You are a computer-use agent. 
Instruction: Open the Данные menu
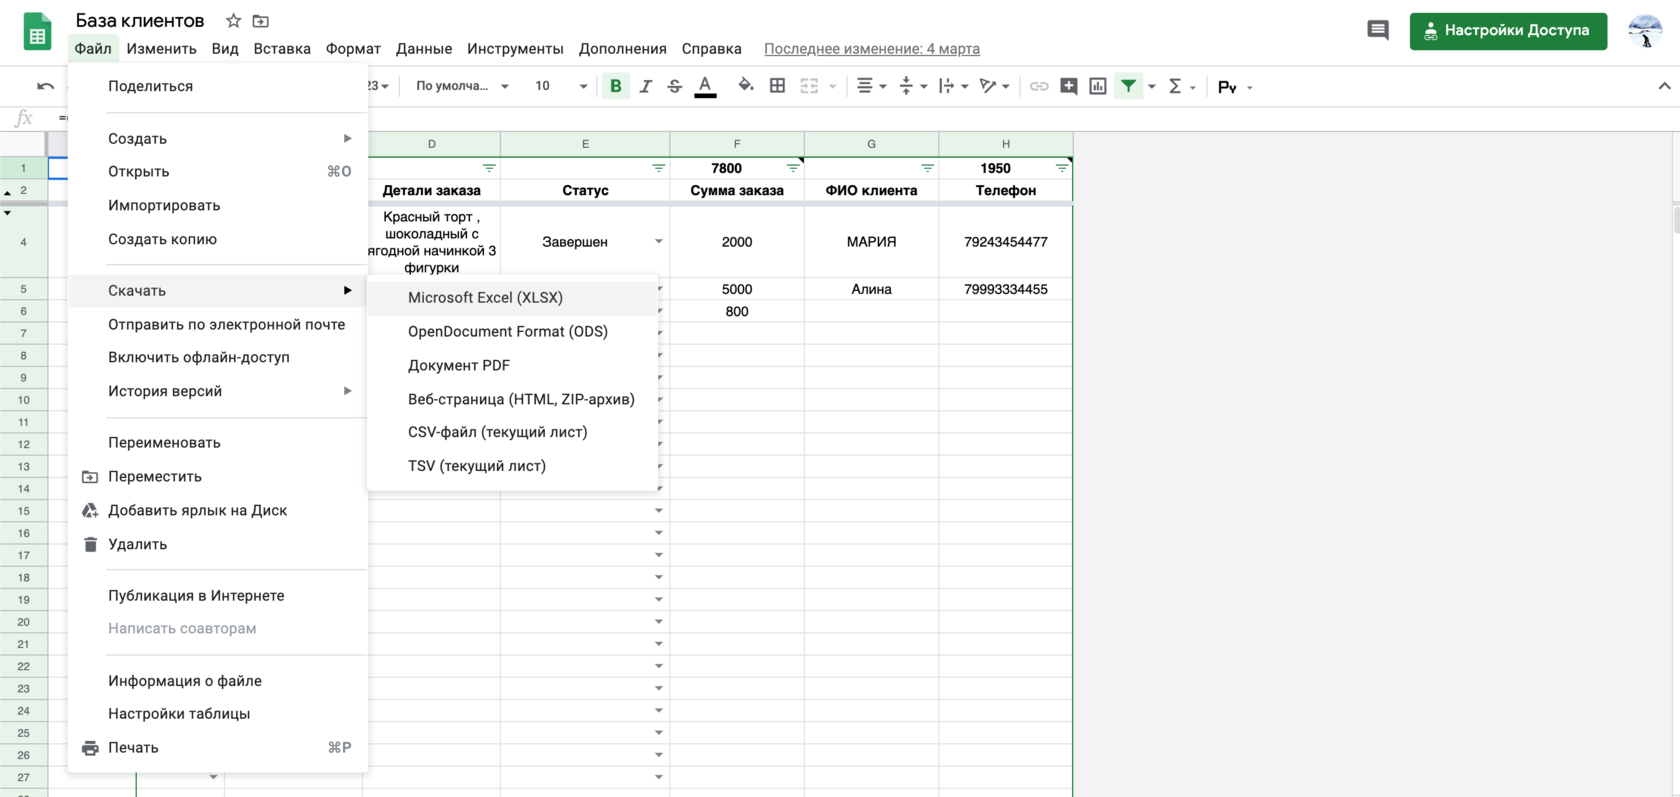[424, 49]
